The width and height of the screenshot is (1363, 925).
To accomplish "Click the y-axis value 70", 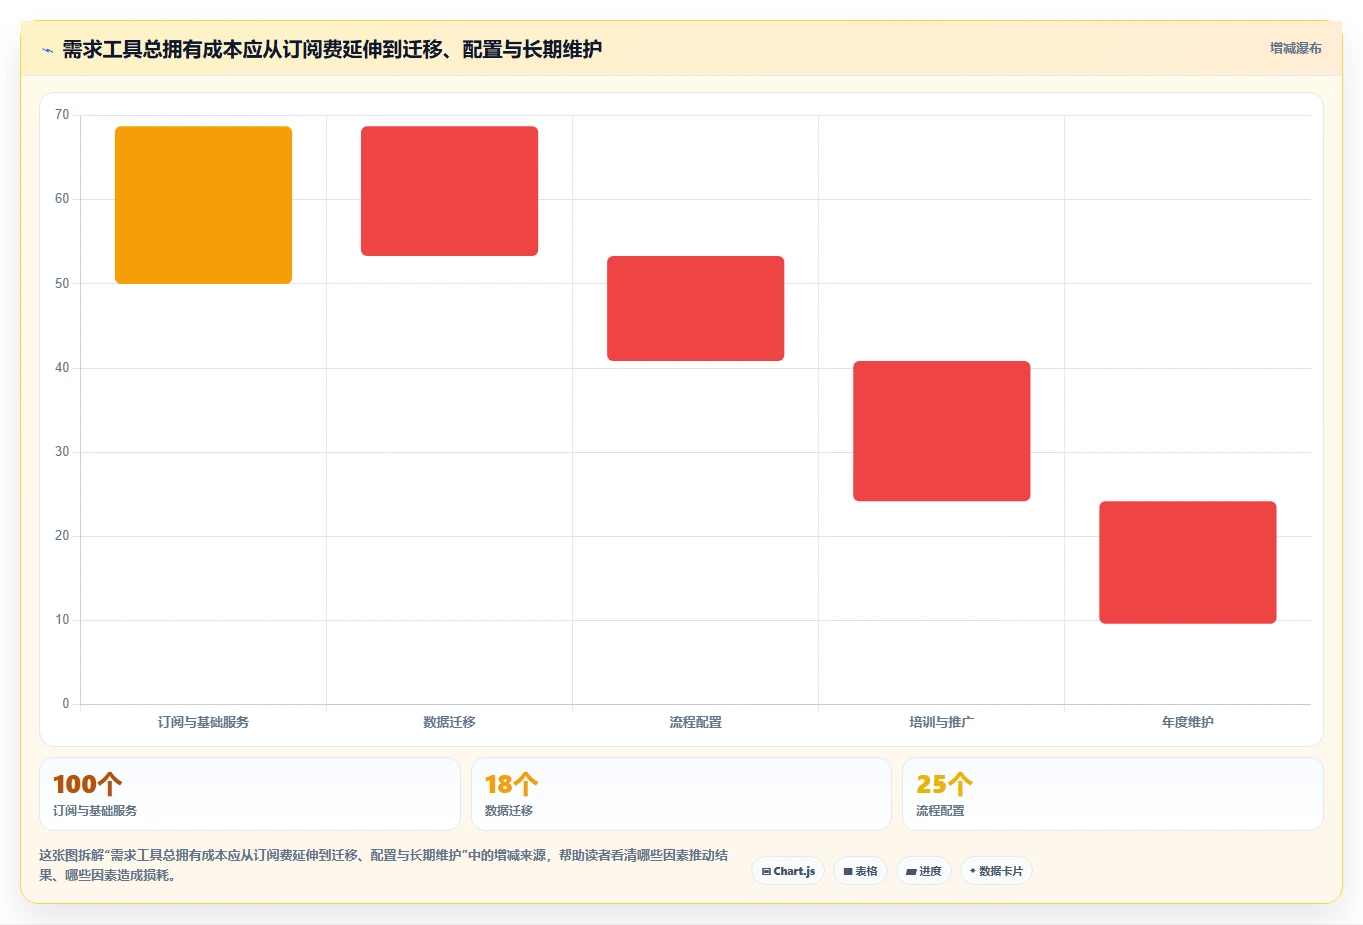I will [62, 115].
